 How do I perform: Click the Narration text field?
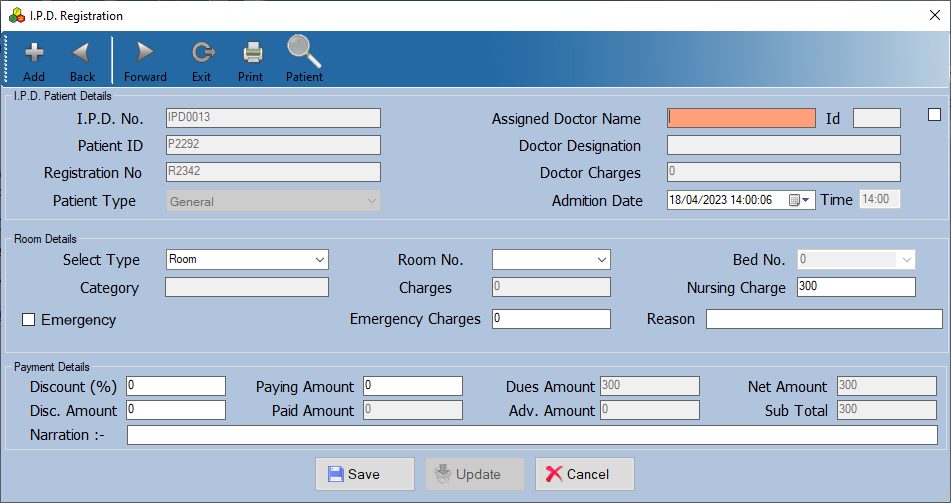point(533,435)
